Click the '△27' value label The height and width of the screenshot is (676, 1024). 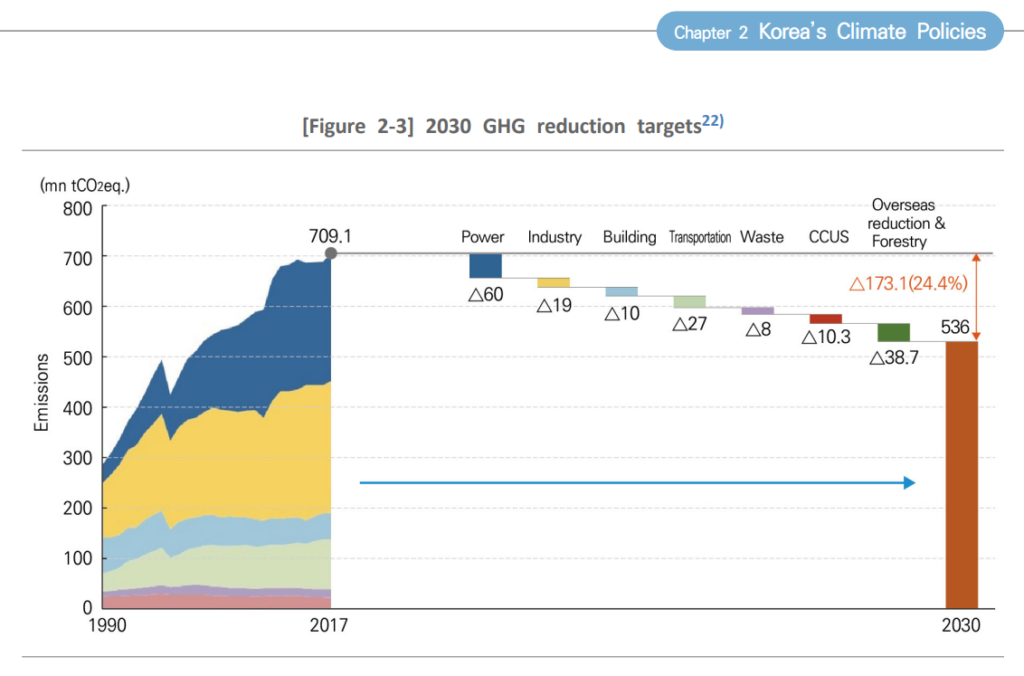click(690, 324)
